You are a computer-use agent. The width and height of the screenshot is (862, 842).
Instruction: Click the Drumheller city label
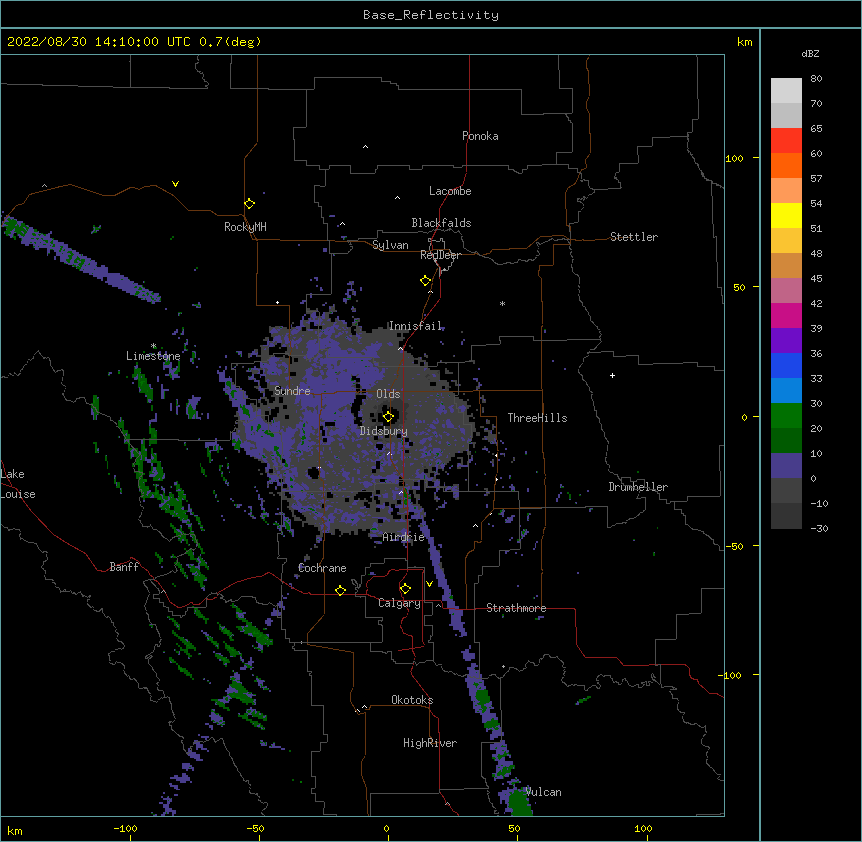[x=638, y=487]
